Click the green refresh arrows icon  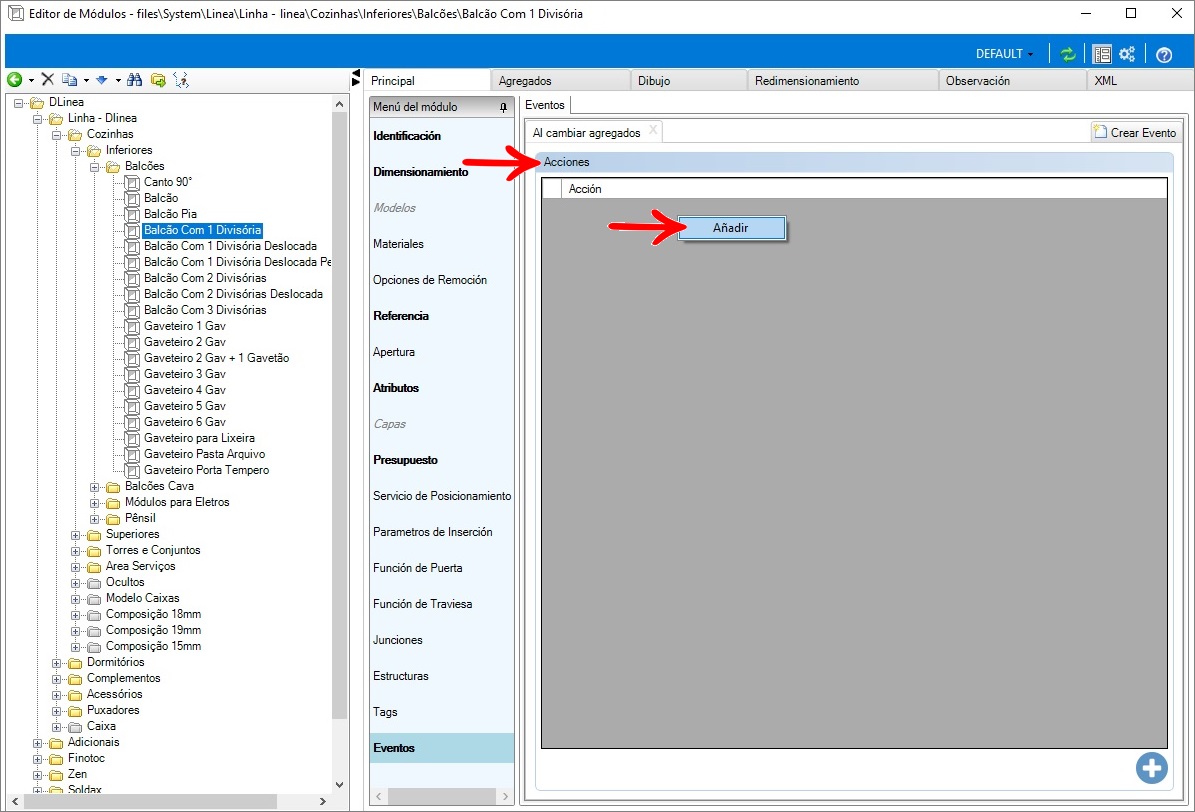[x=1068, y=54]
